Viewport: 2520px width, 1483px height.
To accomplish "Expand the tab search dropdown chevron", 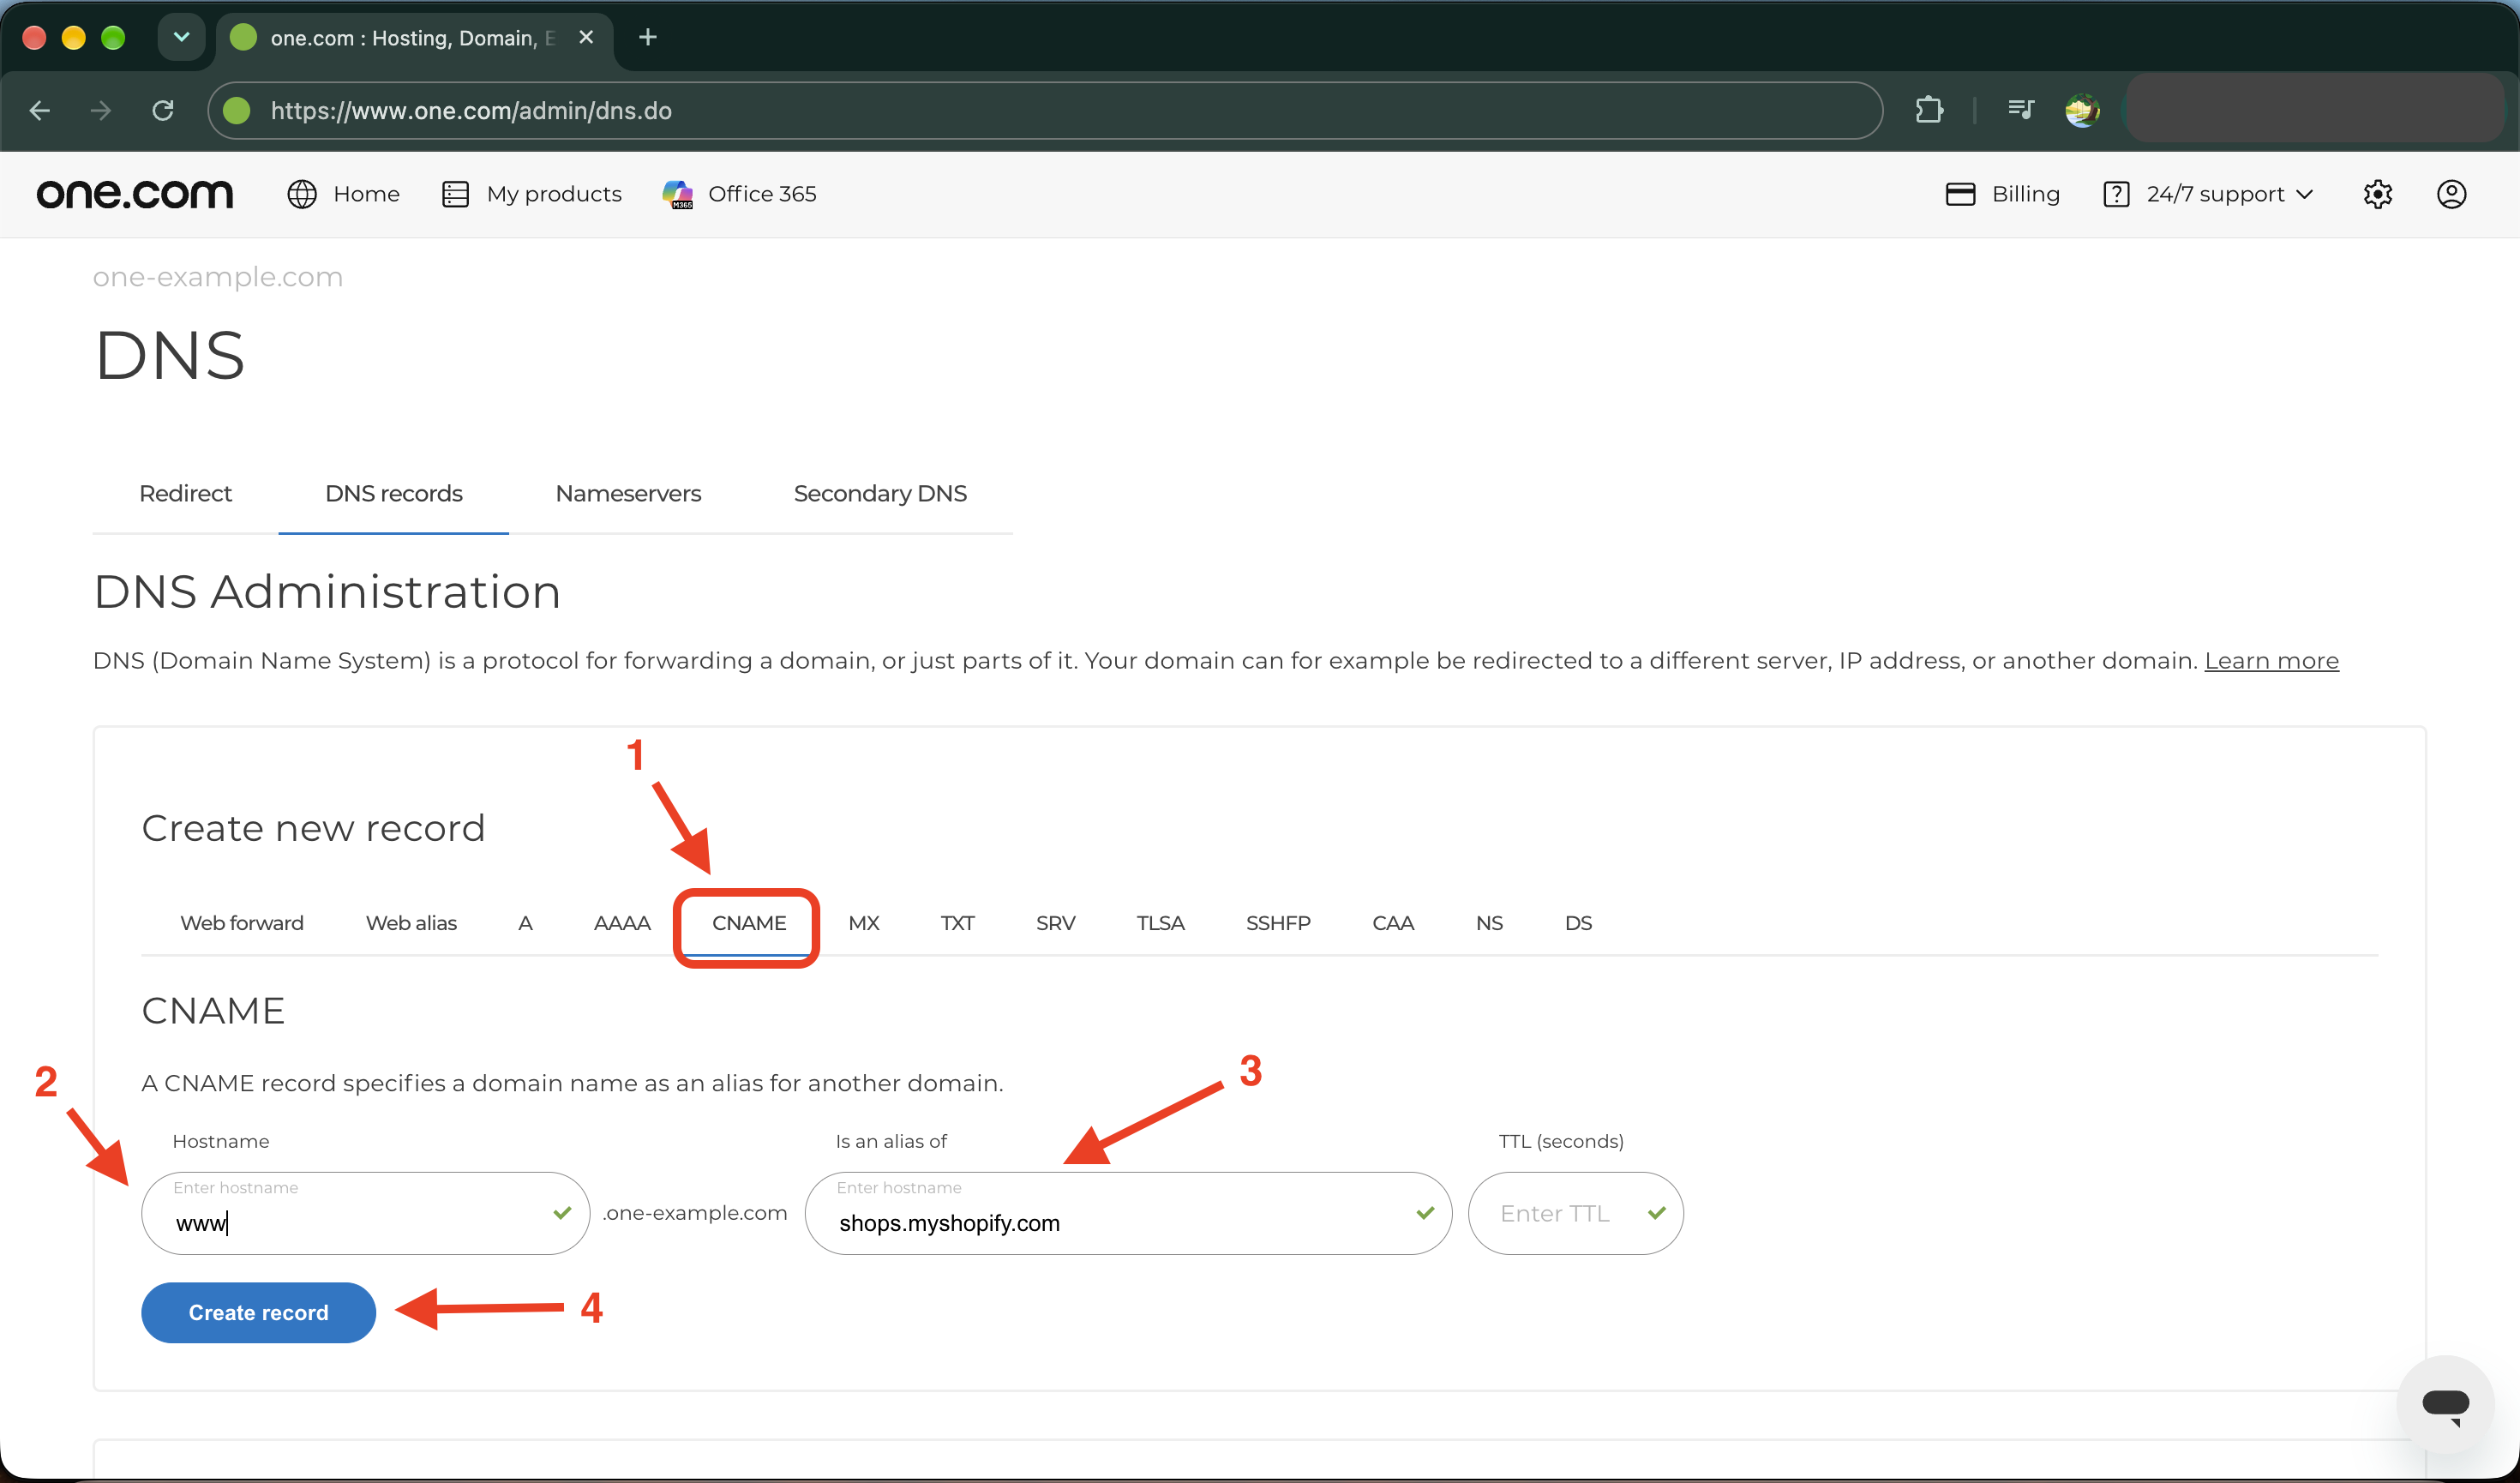I will click(x=181, y=38).
